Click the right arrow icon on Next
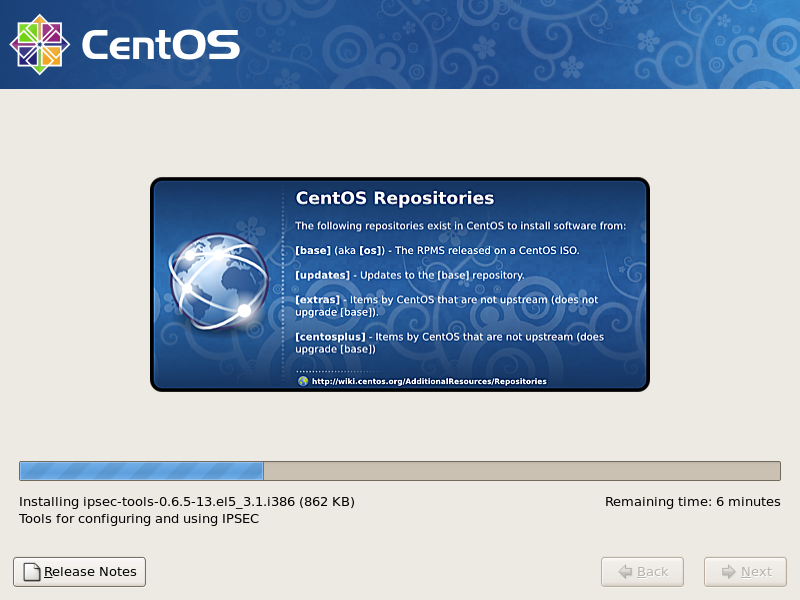This screenshot has height=600, width=800. click(x=729, y=571)
